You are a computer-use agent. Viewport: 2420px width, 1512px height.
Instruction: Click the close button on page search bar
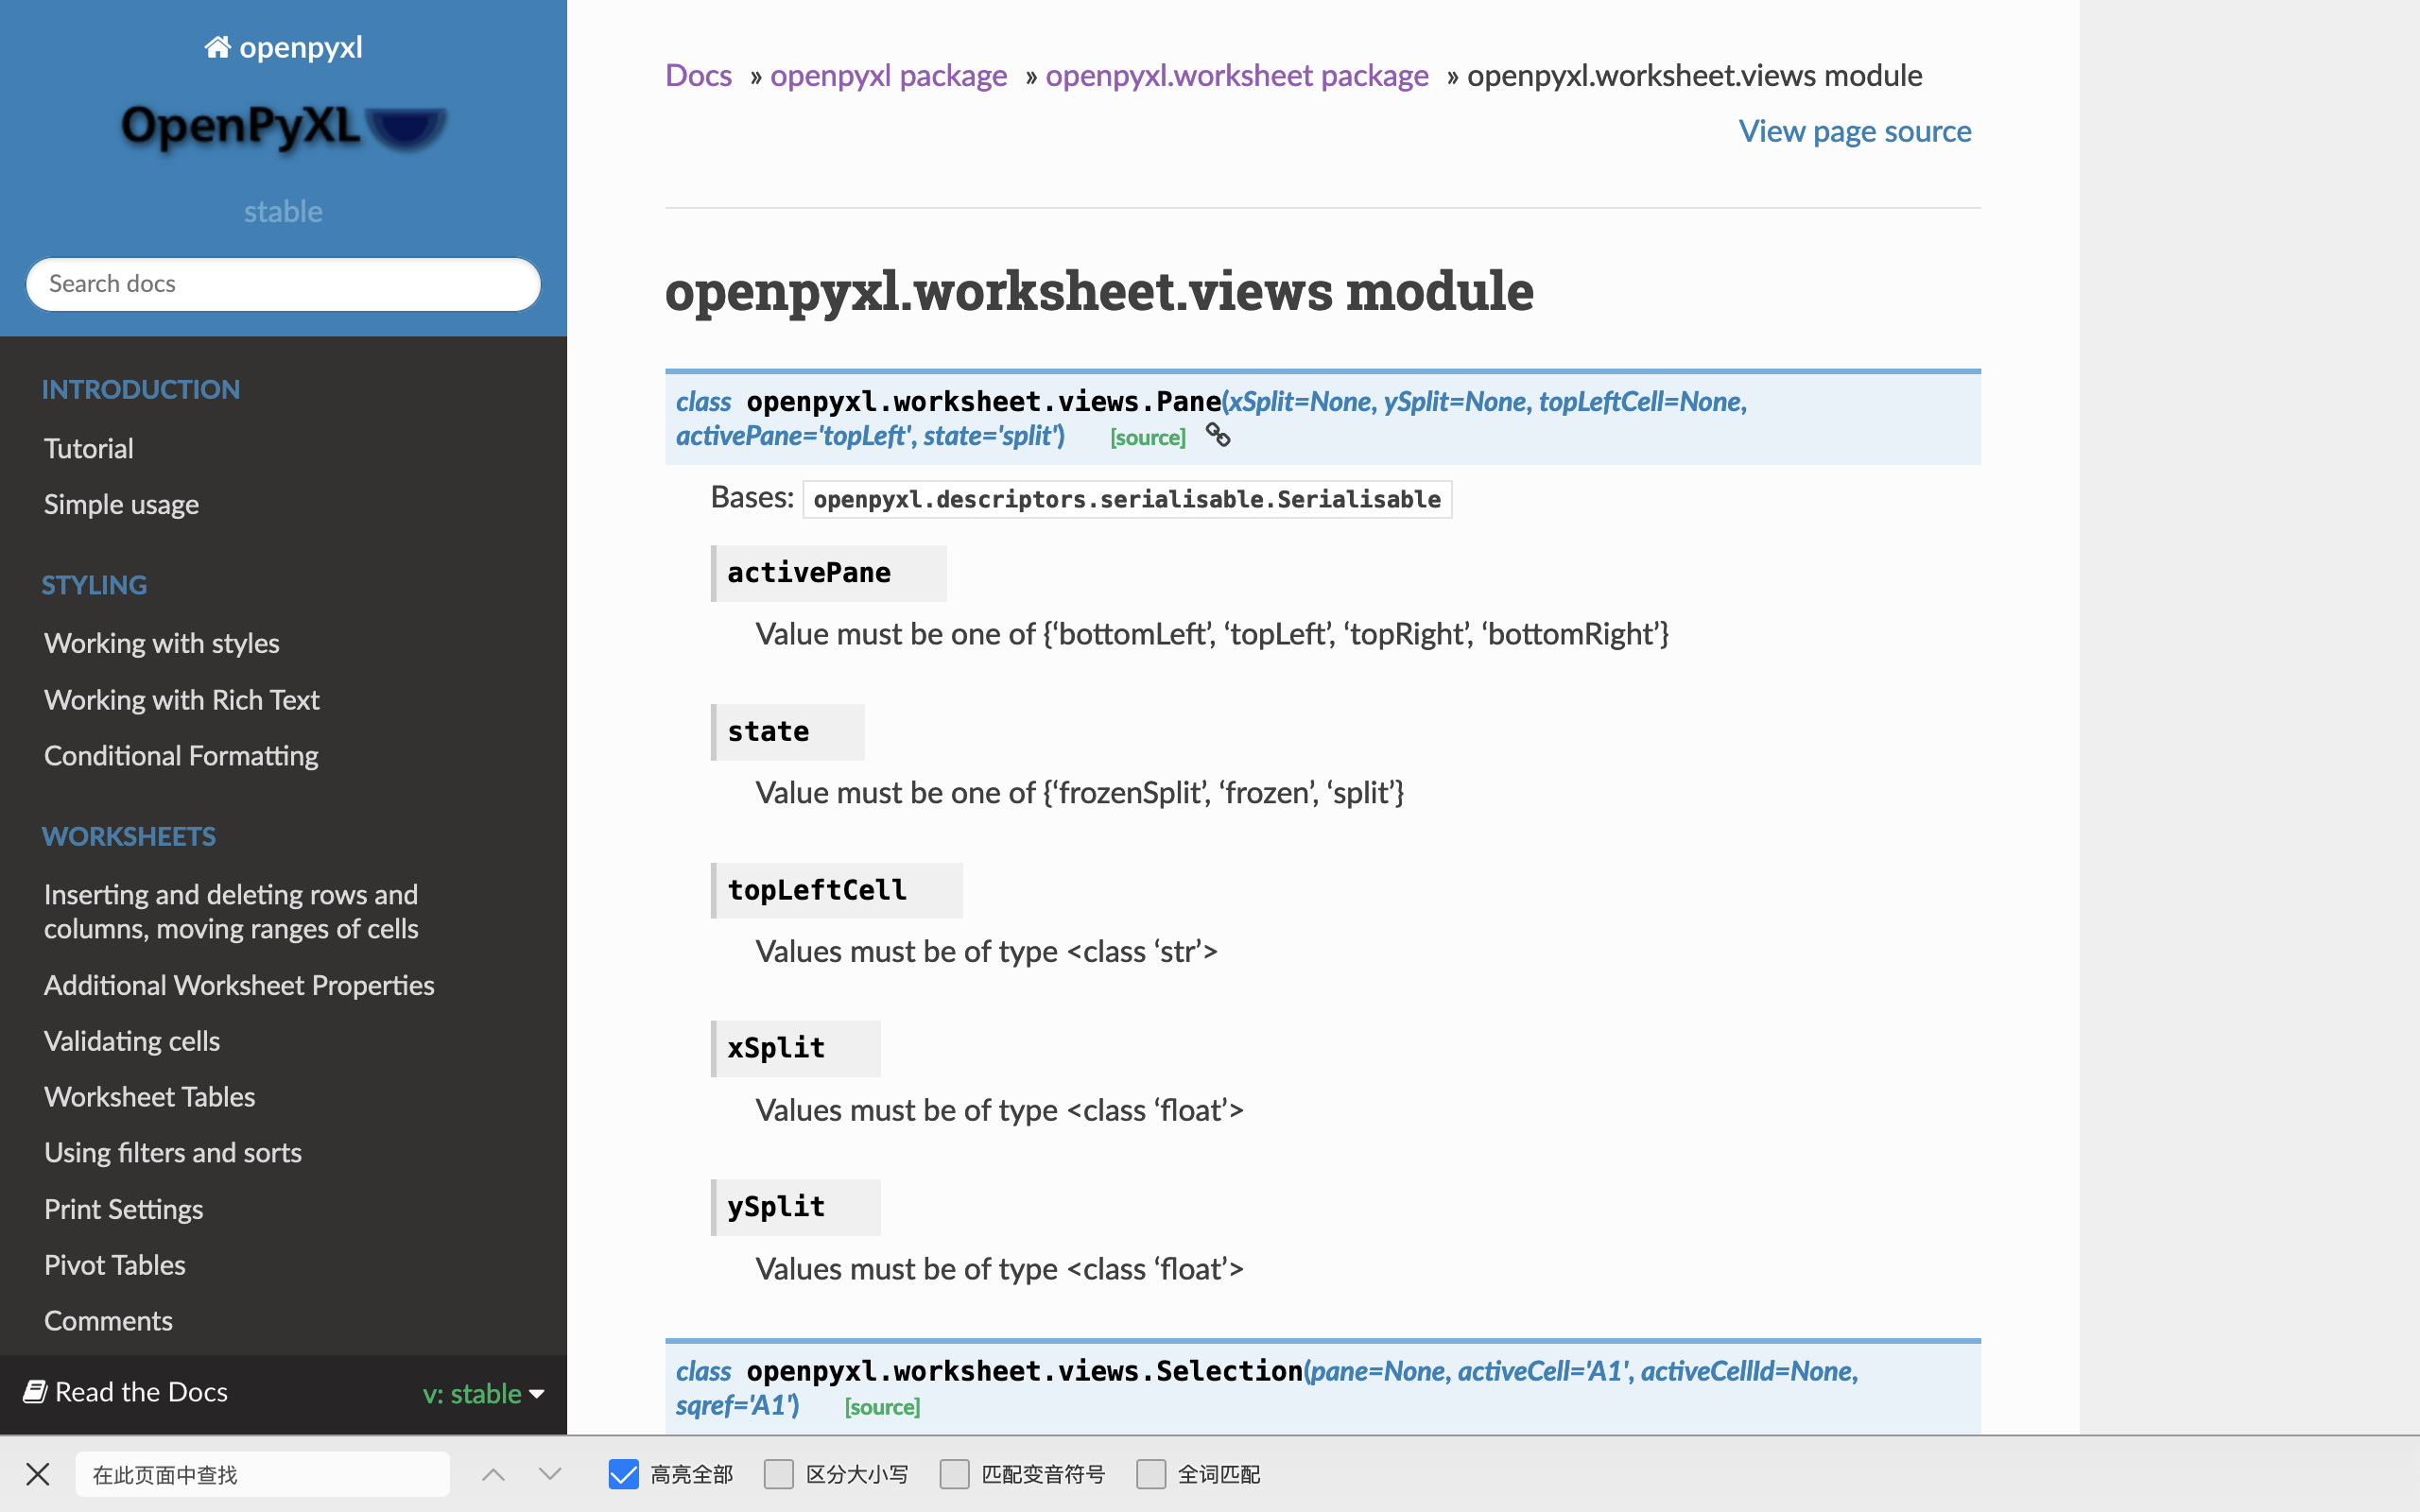coord(37,1473)
